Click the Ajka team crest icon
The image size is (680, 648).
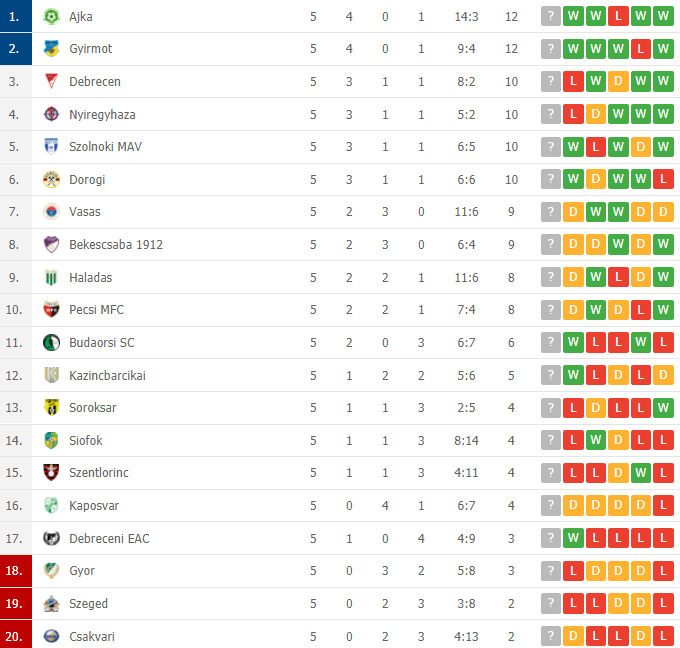(51, 16)
